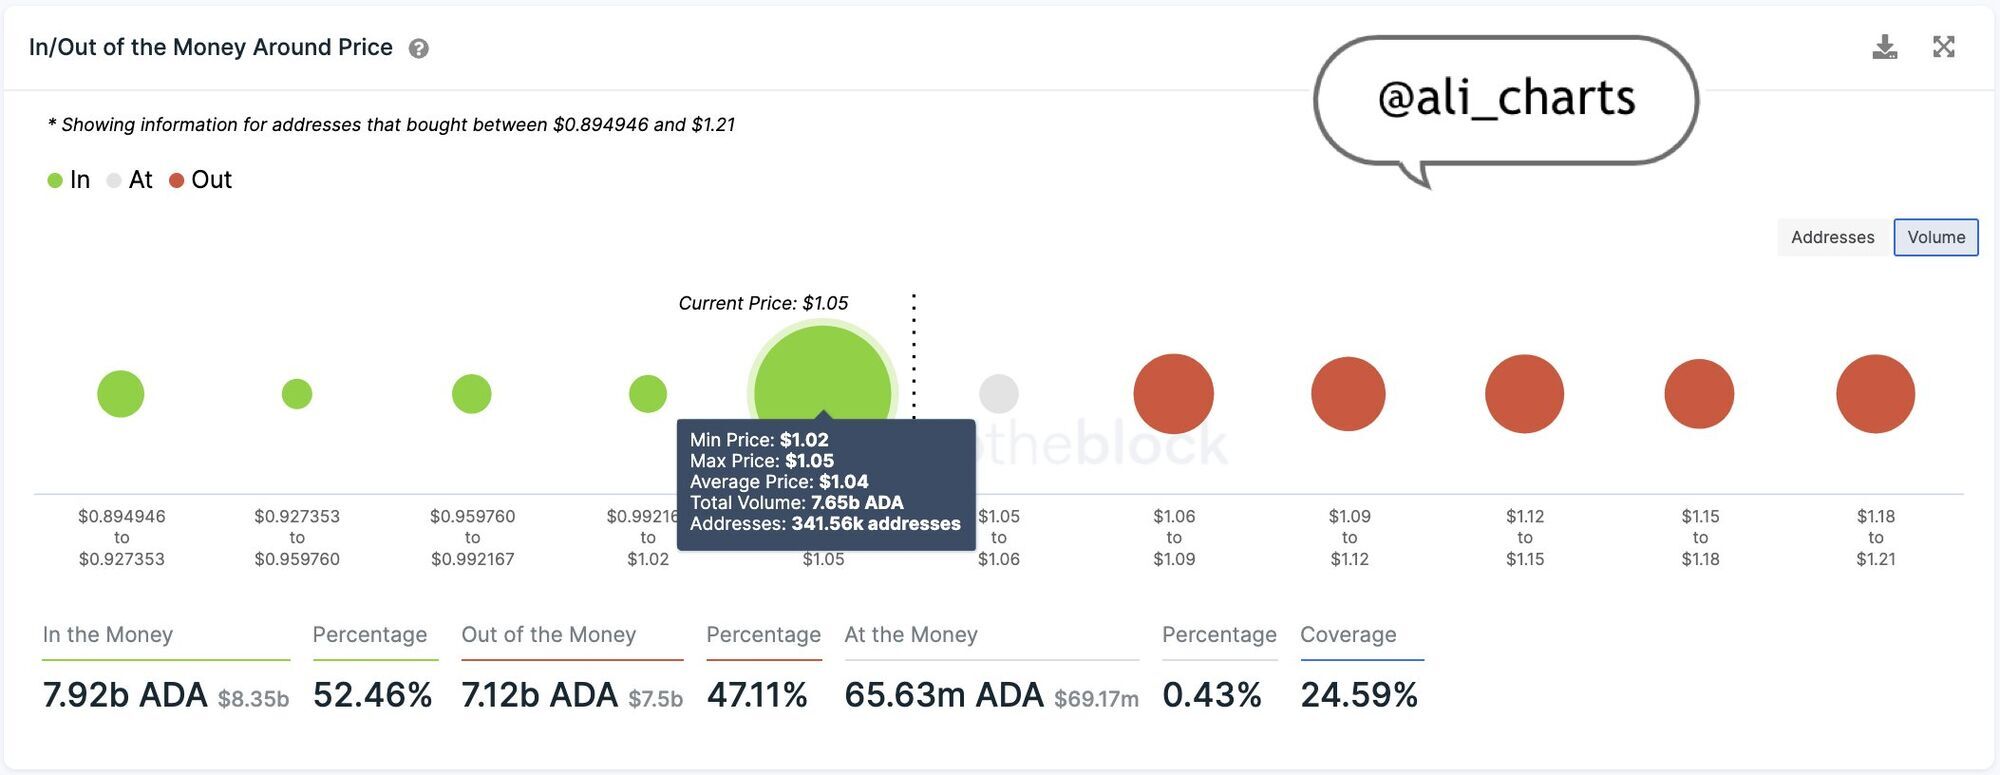
Task: Click the download chart icon
Action: (1884, 47)
